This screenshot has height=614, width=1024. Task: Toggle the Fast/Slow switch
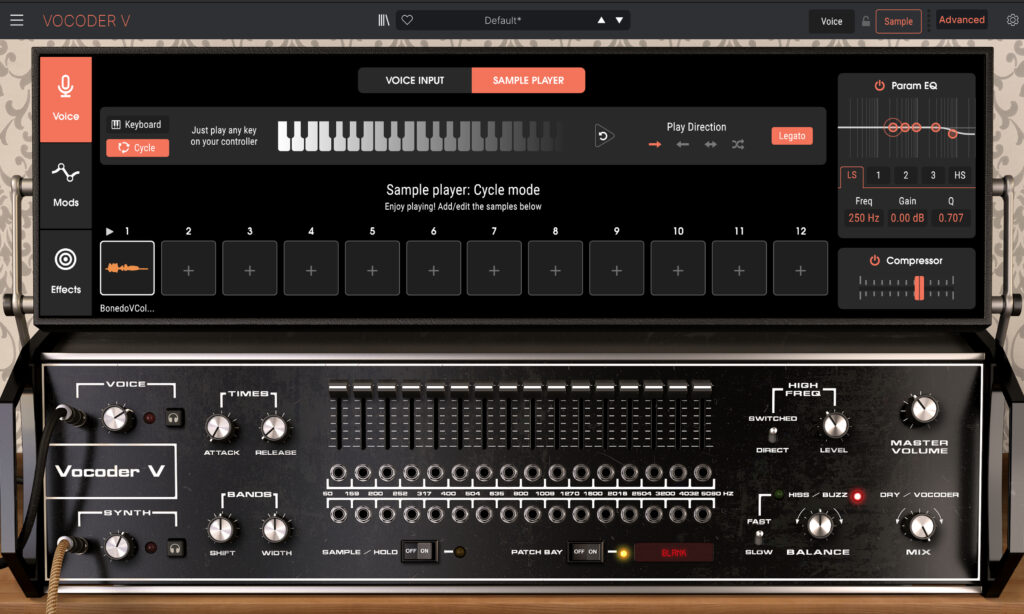[x=759, y=537]
